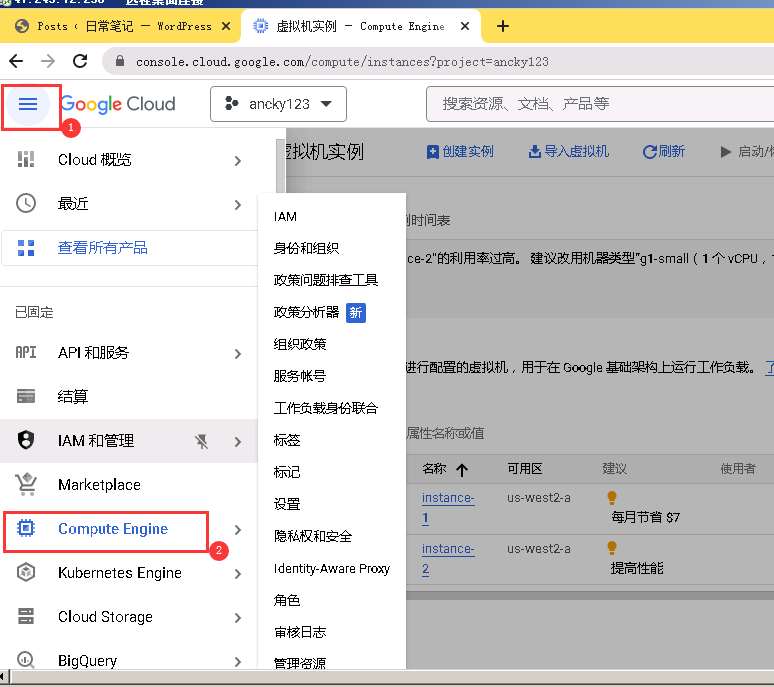Click the 创建实例 button
Viewport: 774px width, 687px height.
tap(460, 152)
